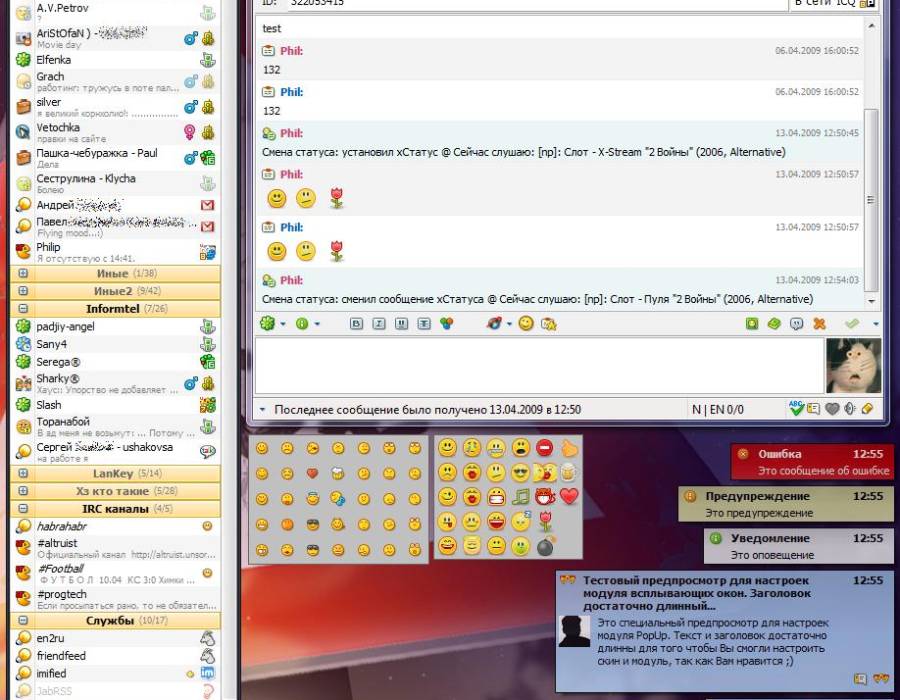Select the padjiy-angel contact
Image resolution: width=900 pixels, height=700 pixels.
coord(115,326)
